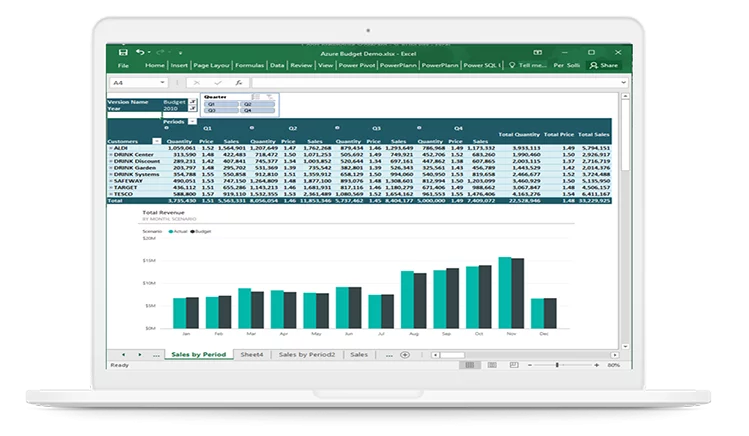Switch to Page Layout view icon

(492, 365)
